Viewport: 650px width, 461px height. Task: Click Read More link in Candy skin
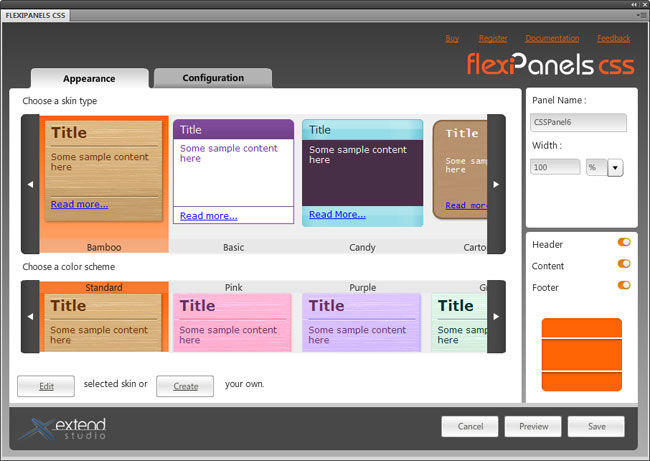(x=337, y=214)
